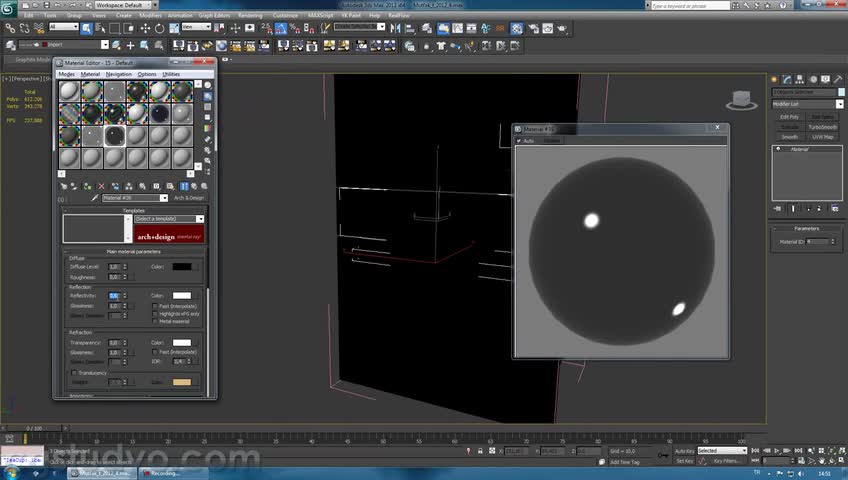
Task: Uncheck Auto in the material preview window
Action: [519, 141]
